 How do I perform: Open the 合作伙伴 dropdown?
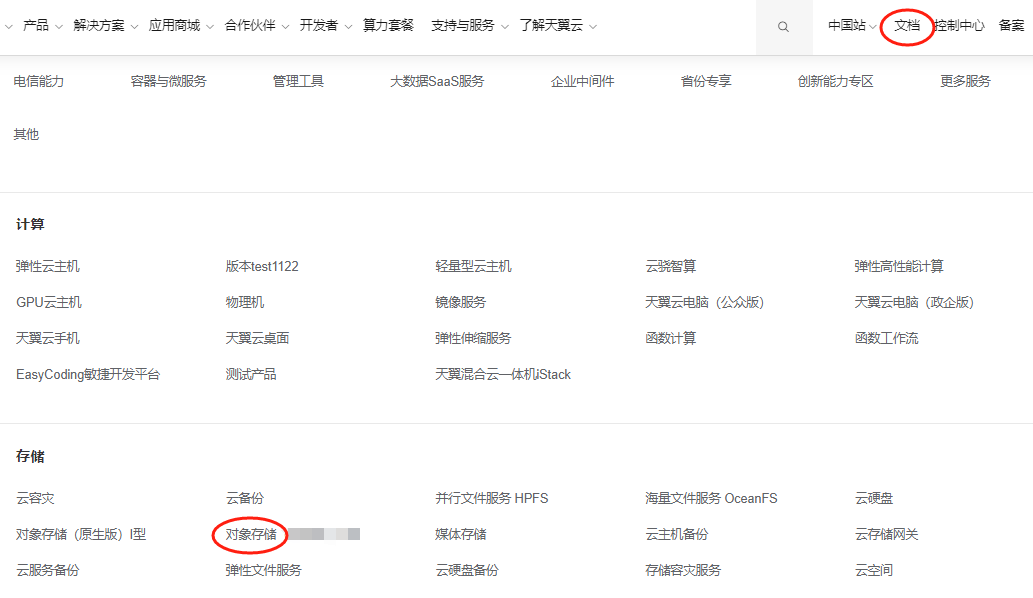[x=257, y=26]
